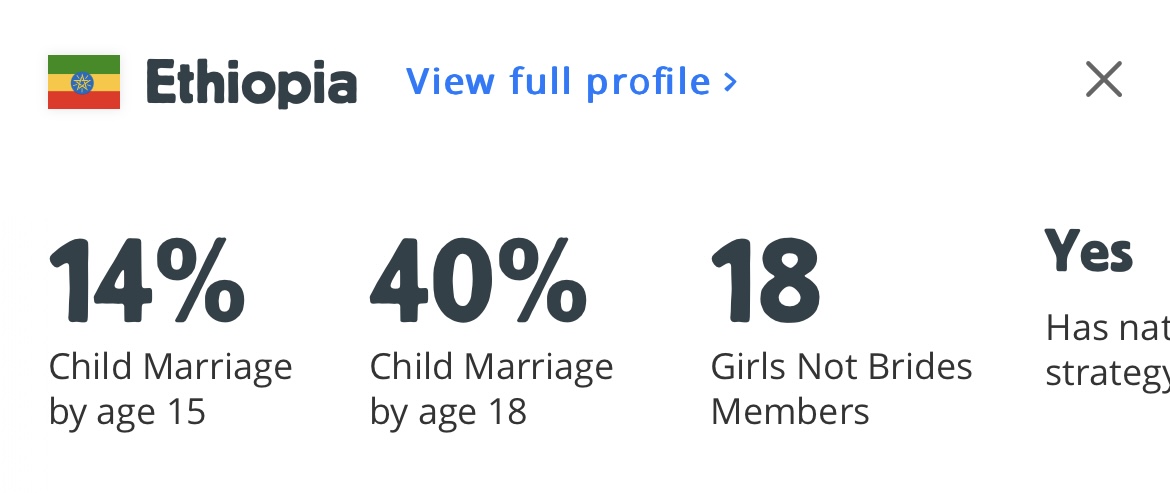The width and height of the screenshot is (1170, 493).
Task: Click the percent sign in 40%
Action: (x=541, y=279)
